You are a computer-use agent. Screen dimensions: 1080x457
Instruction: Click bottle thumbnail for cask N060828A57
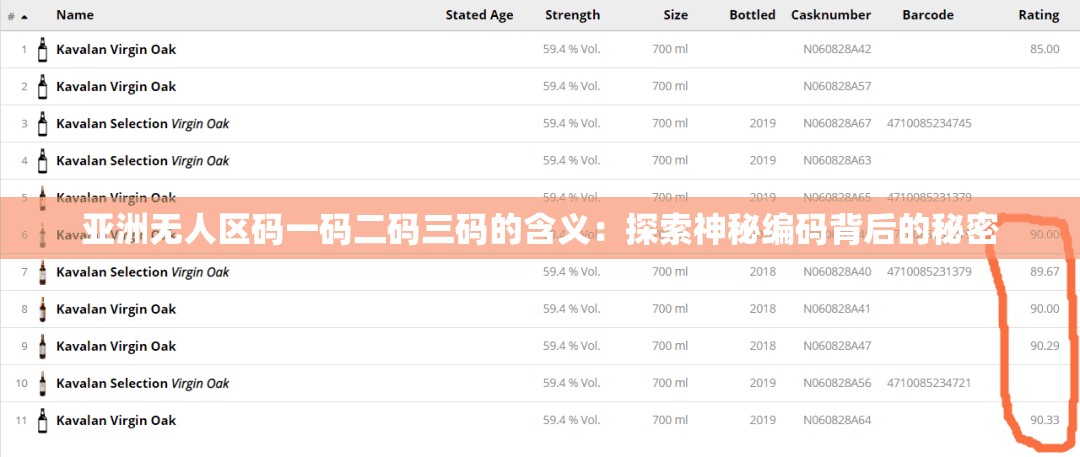tap(42, 86)
